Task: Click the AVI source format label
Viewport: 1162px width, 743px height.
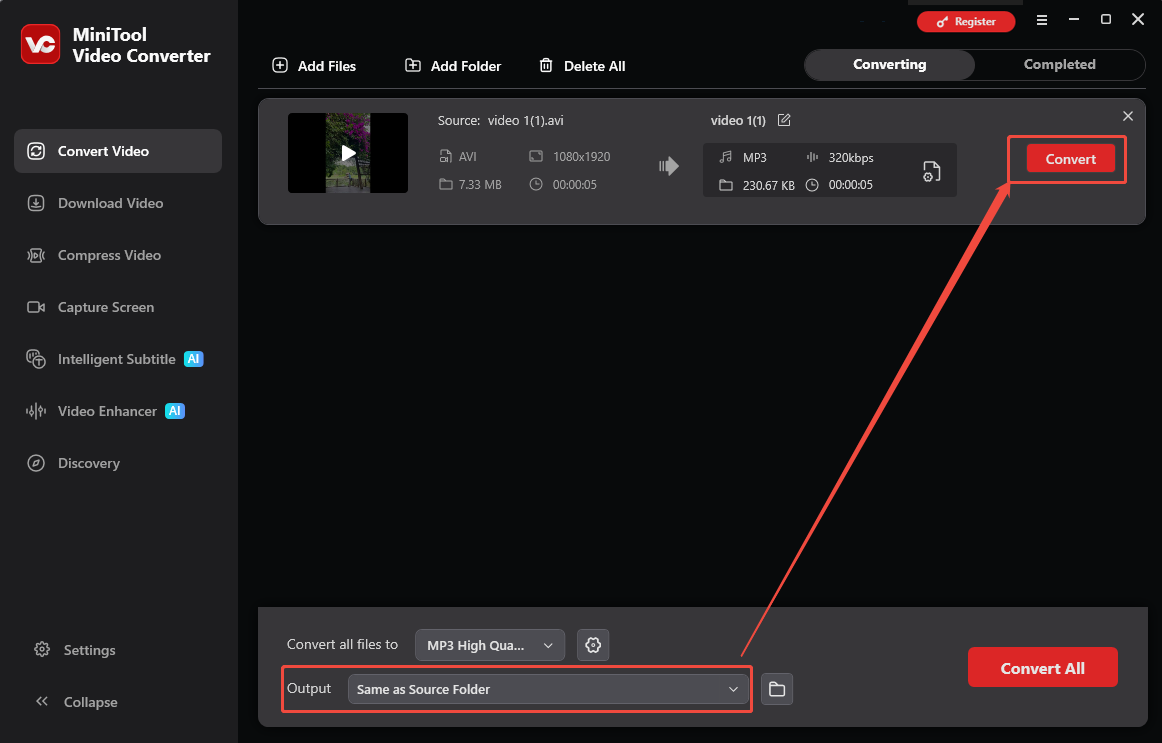Action: point(468,157)
